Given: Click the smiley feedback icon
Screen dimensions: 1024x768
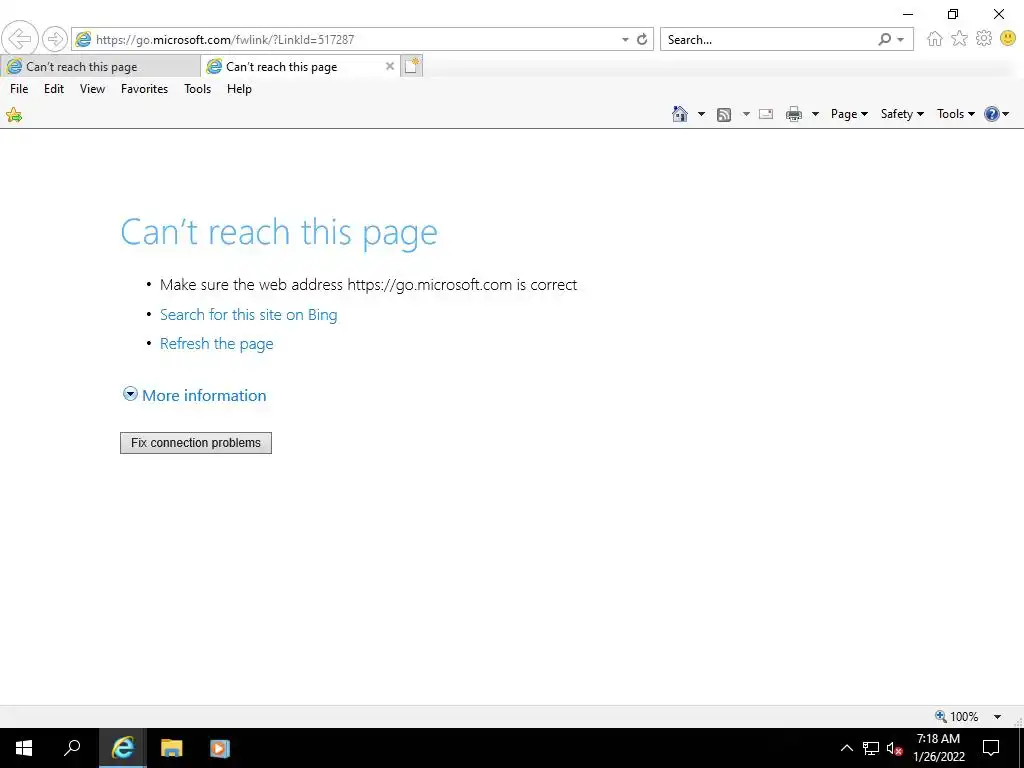Looking at the screenshot, I should (1008, 39).
